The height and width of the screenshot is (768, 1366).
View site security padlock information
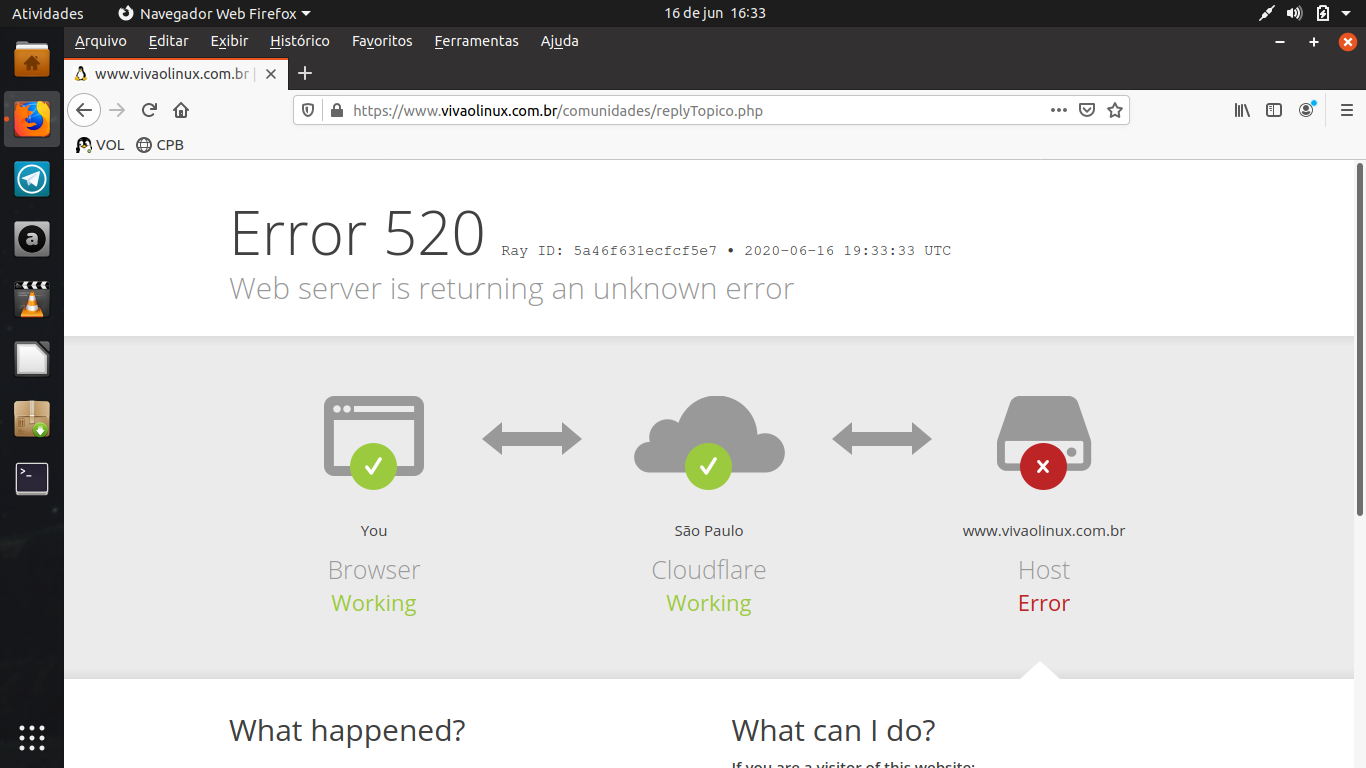click(336, 110)
